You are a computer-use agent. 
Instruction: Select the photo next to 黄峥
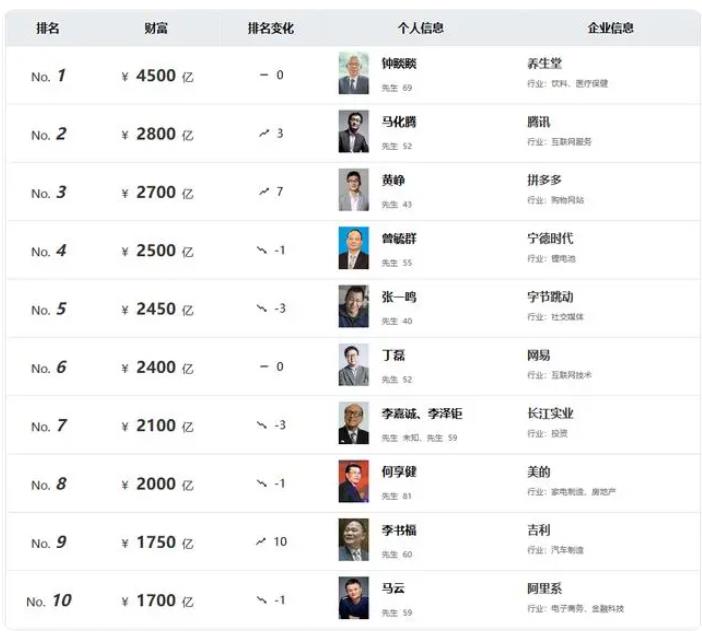[x=354, y=190]
